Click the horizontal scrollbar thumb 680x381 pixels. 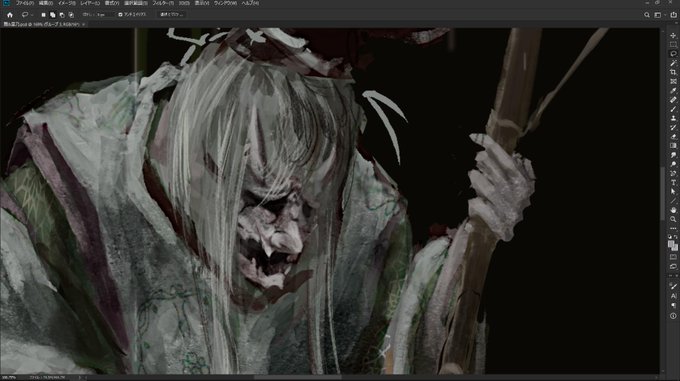pos(298,377)
